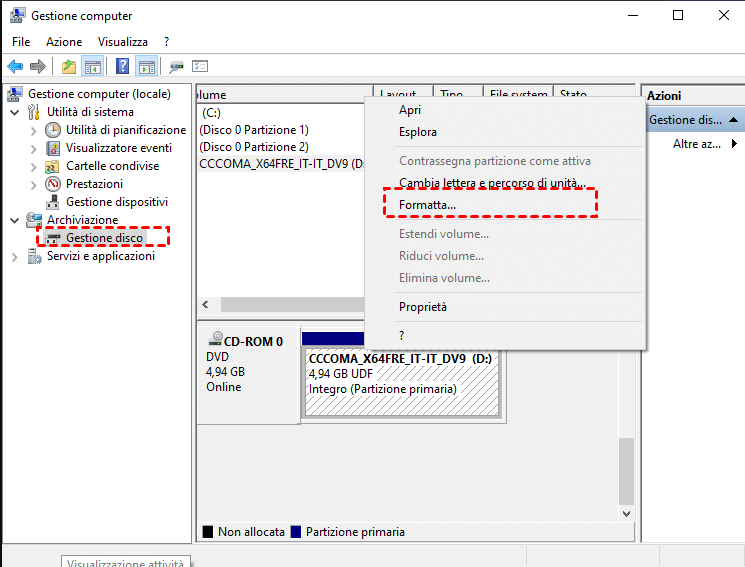Maximize the Gestione computer window

(678, 15)
